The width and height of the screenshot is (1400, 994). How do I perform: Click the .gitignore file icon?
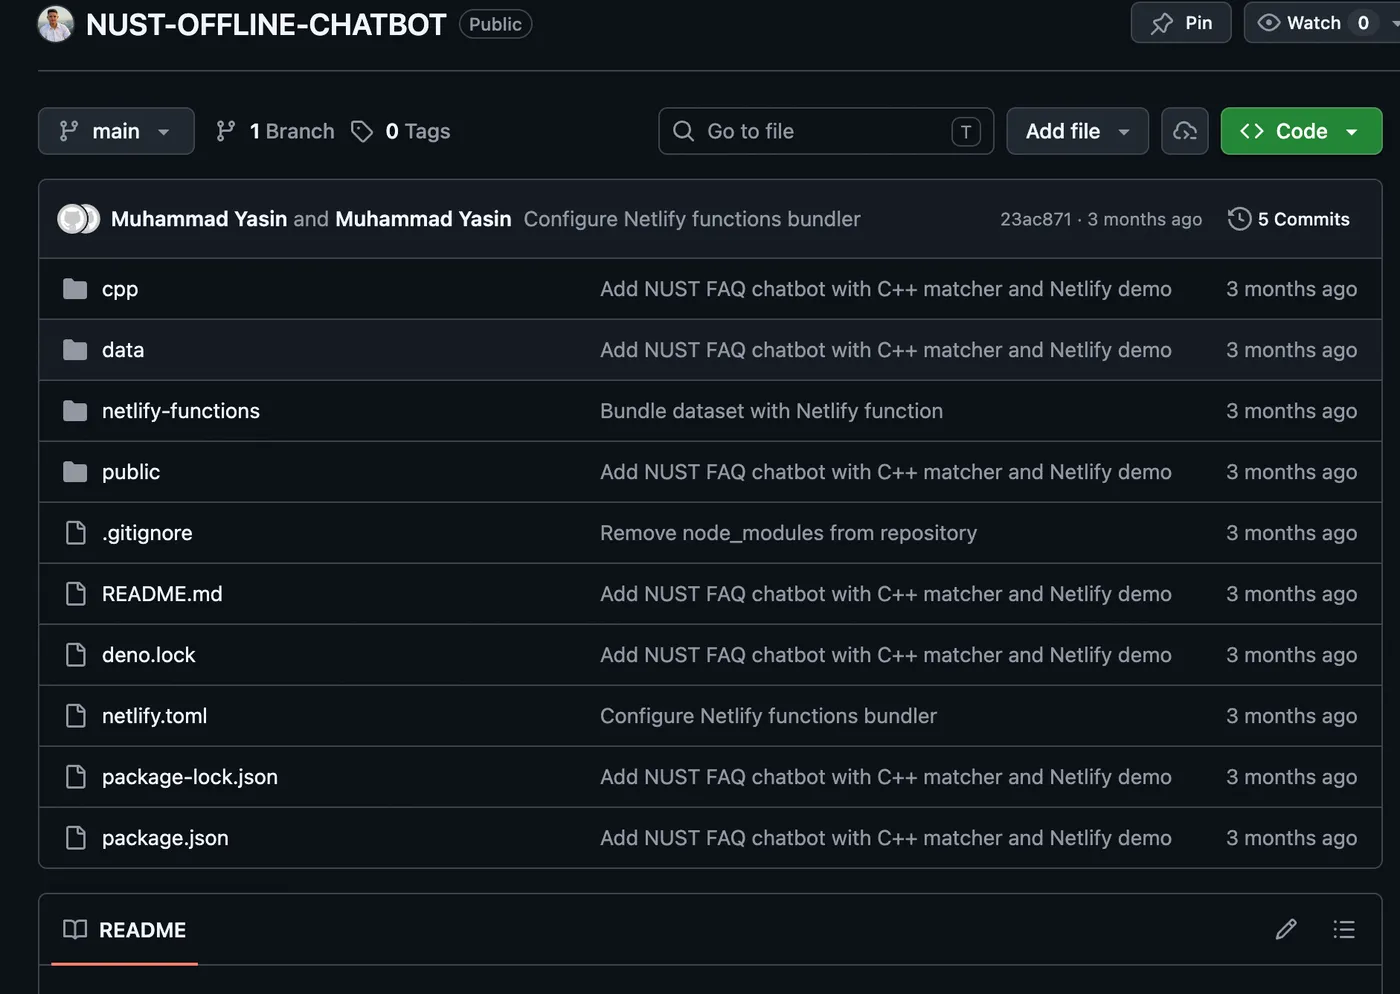tap(75, 533)
